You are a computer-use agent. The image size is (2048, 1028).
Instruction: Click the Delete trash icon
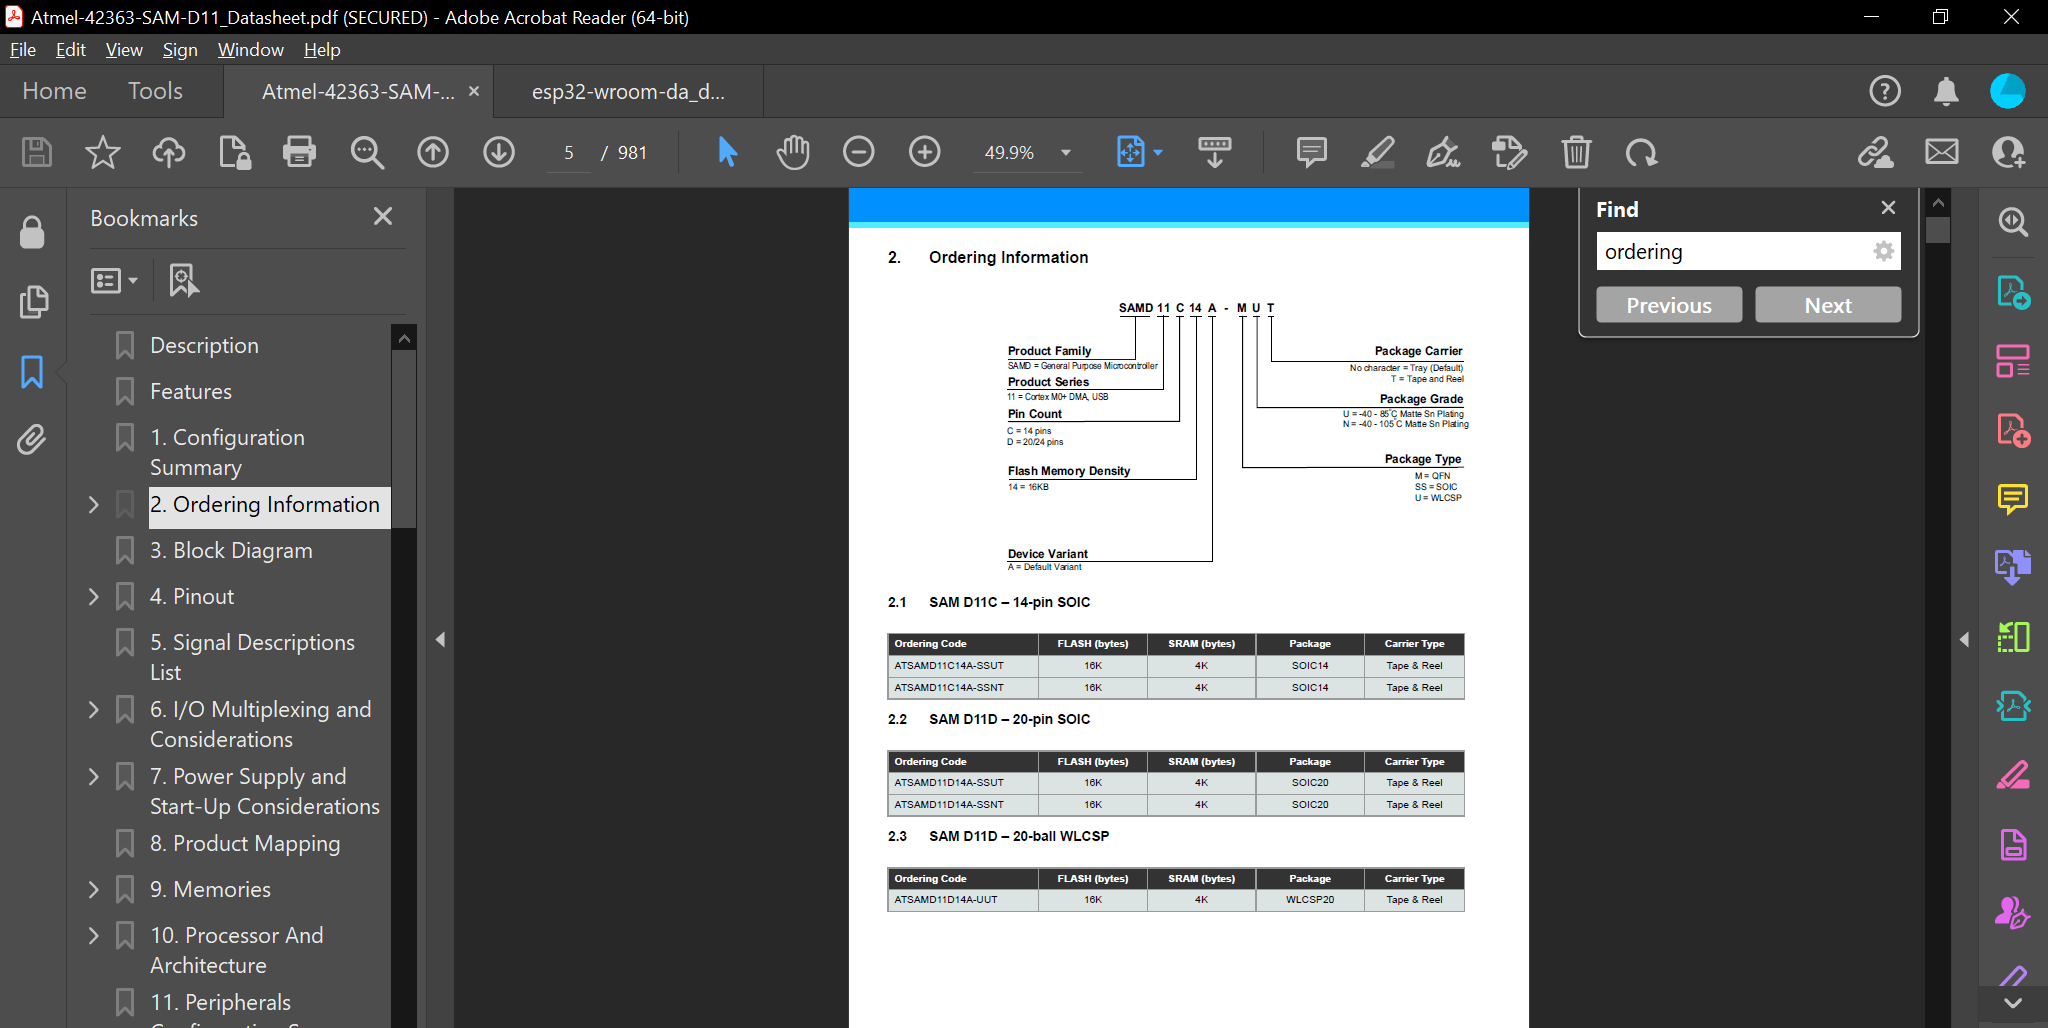(1576, 152)
